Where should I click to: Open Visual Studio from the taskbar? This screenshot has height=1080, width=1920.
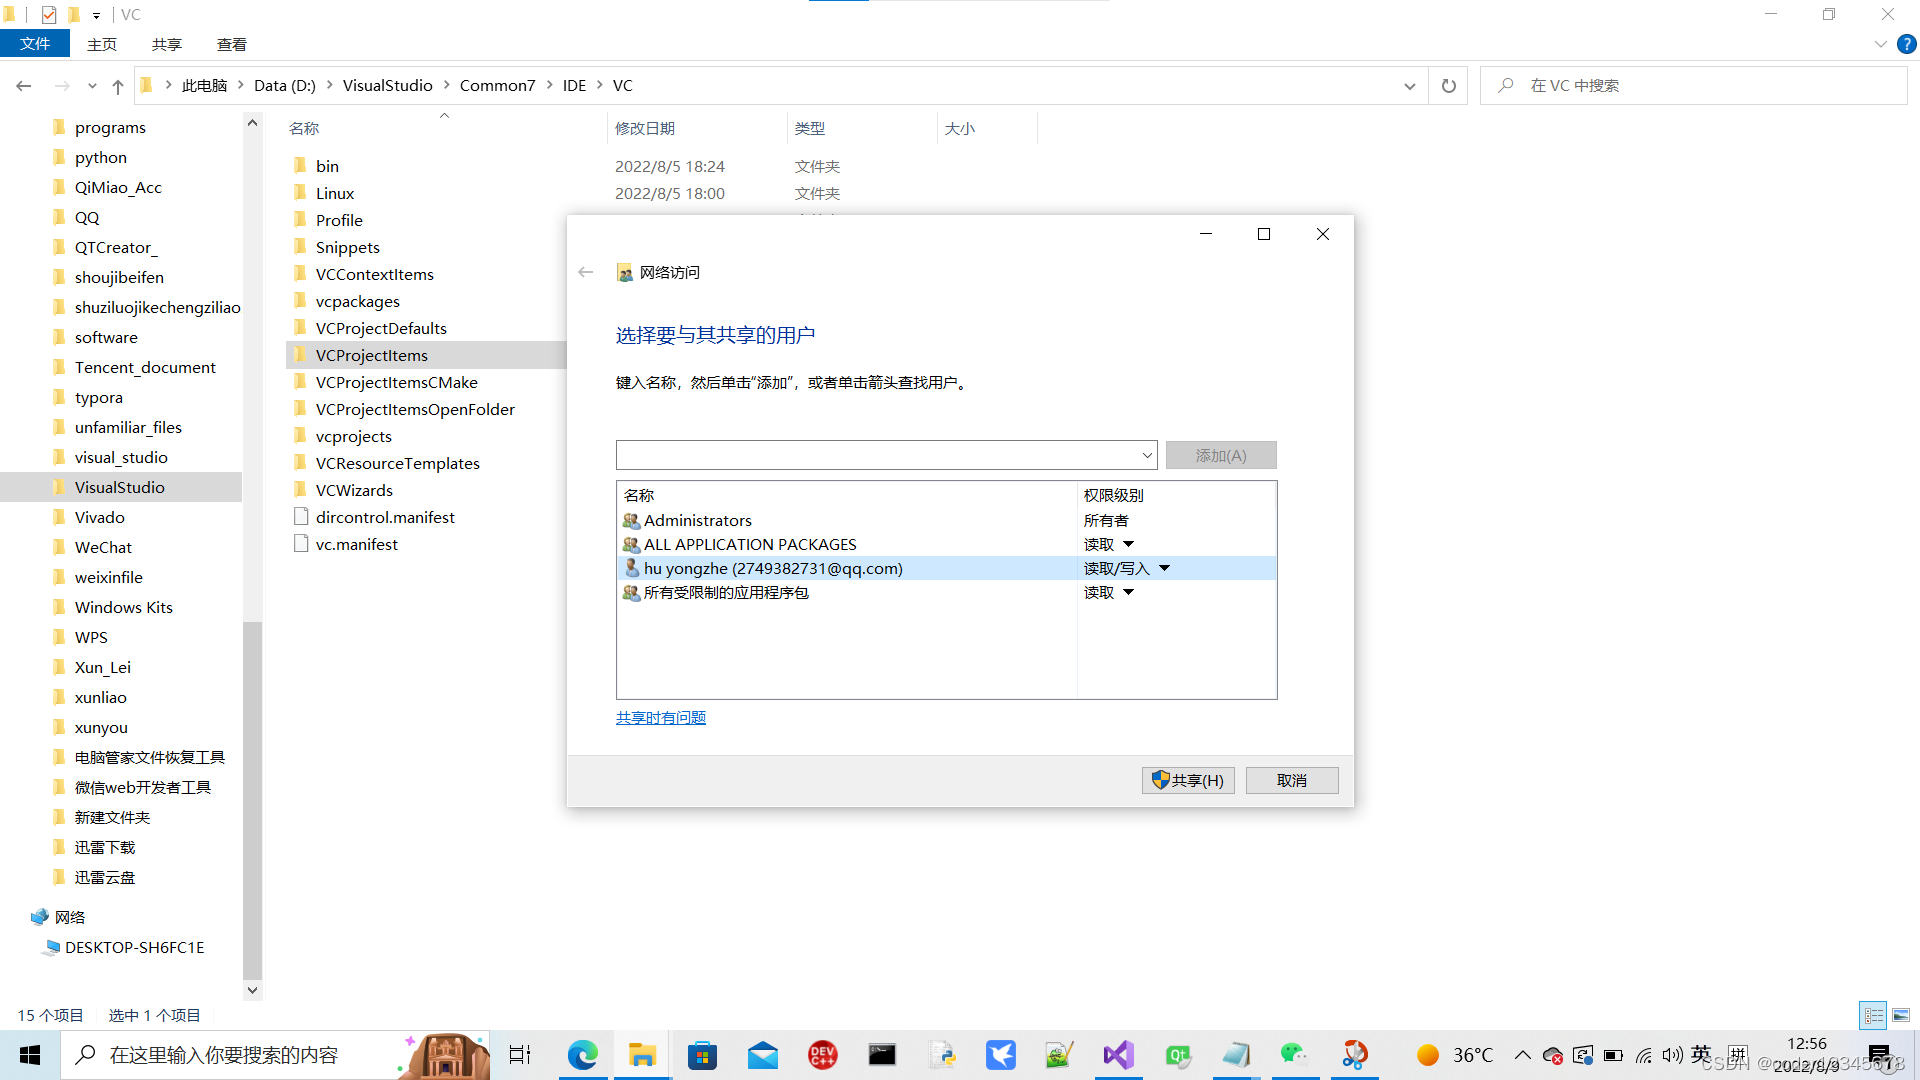(1118, 1055)
